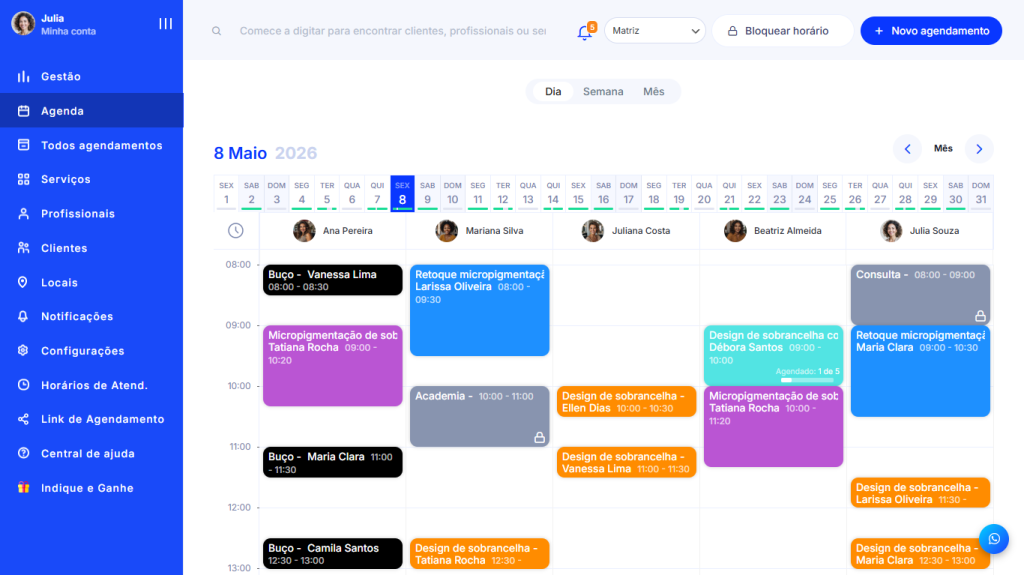Open Indique e Ganhe gift item
This screenshot has height=575, width=1024.
click(x=86, y=488)
